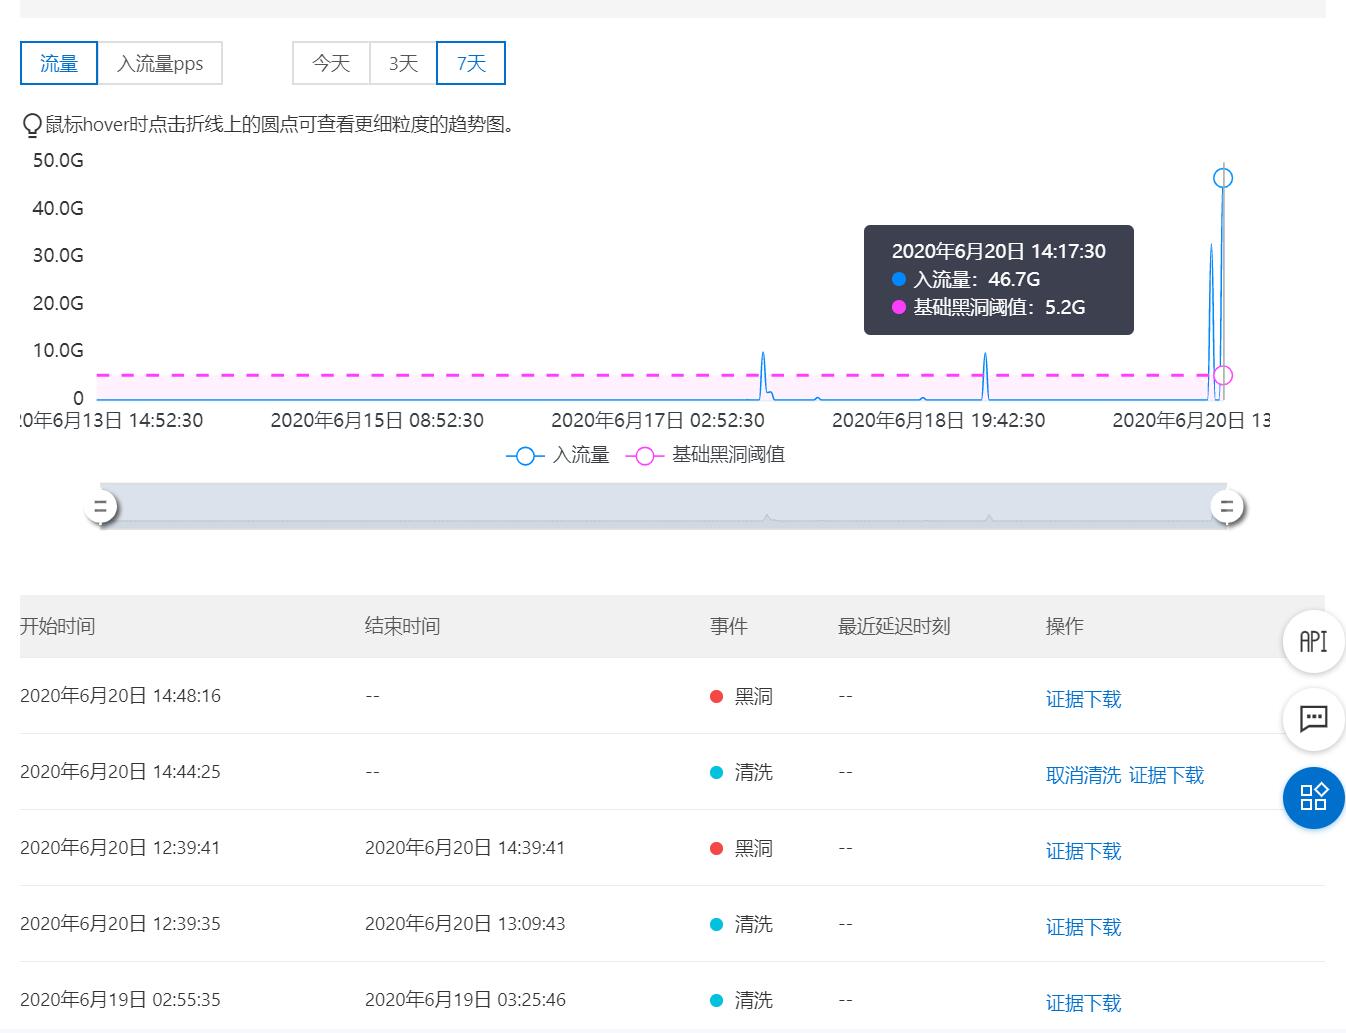Click the 事件 column header
The image size is (1346, 1033).
pyautogui.click(x=729, y=626)
